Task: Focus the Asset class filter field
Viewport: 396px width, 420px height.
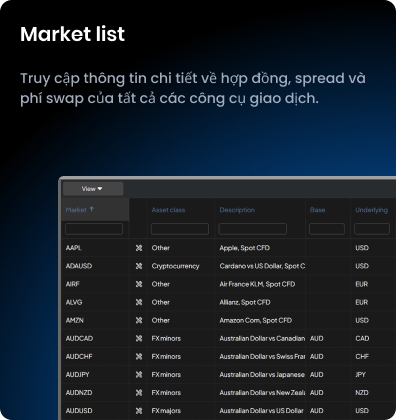Action: pos(180,229)
